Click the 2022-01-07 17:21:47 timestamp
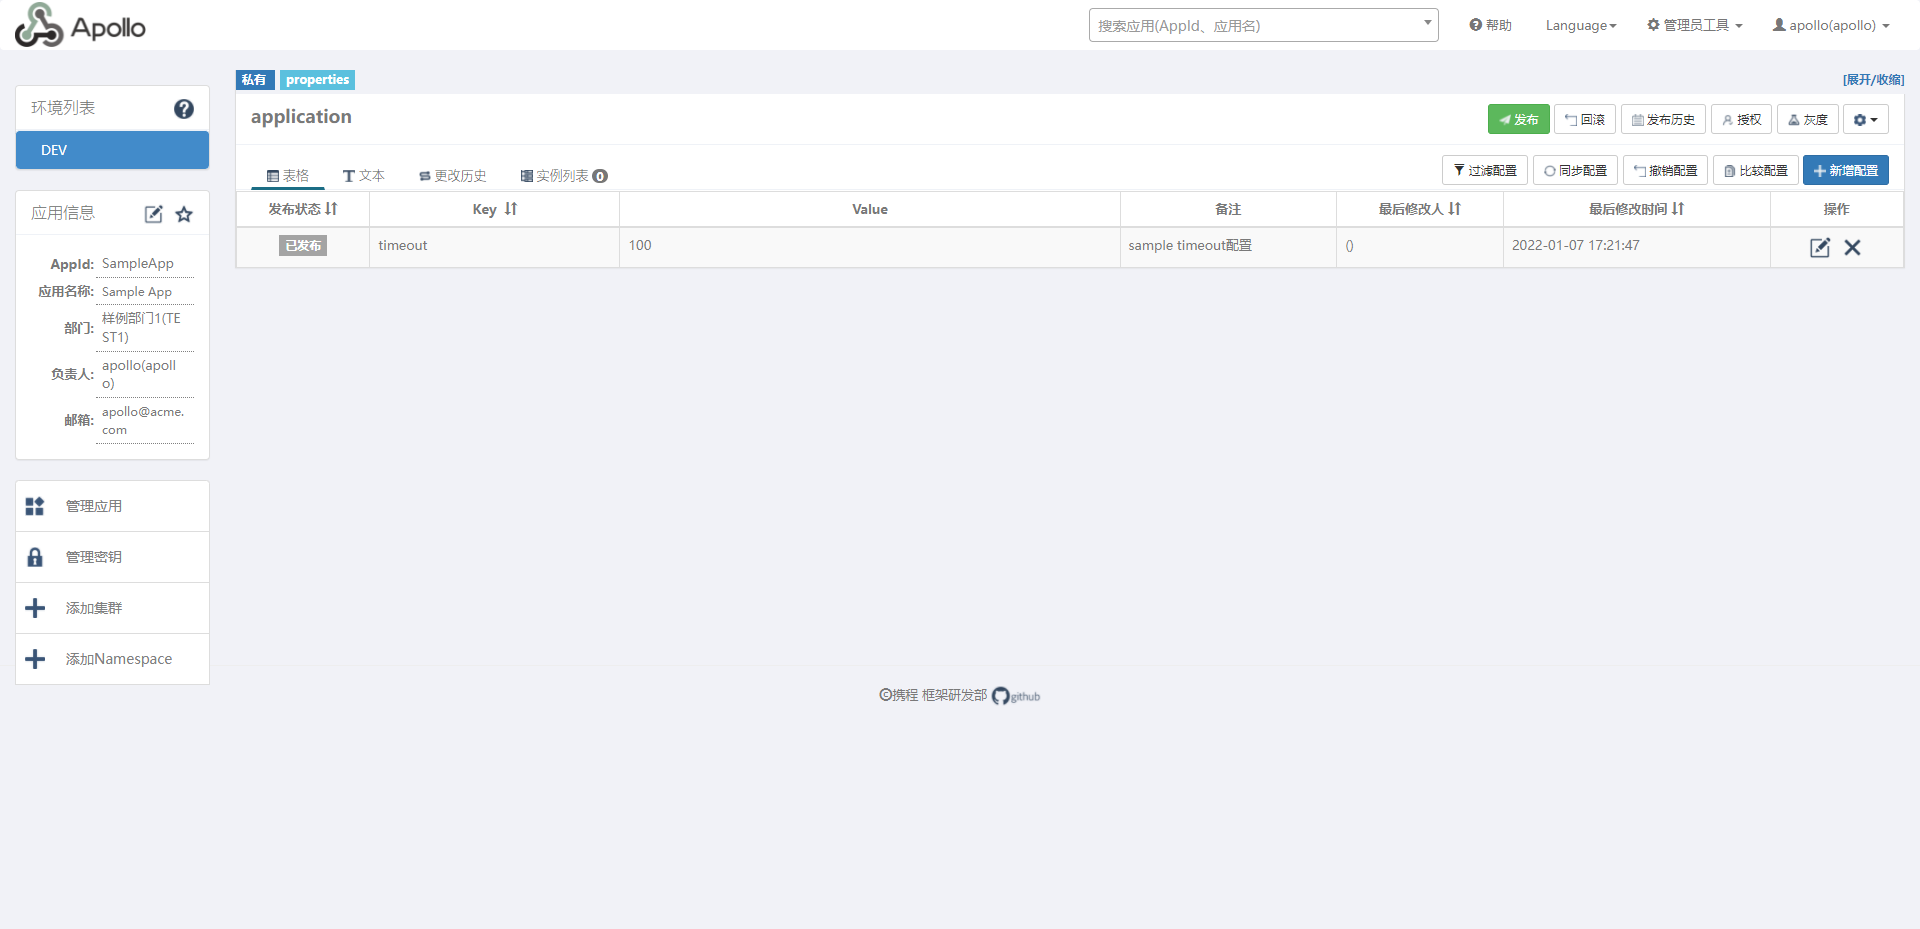Viewport: 1920px width, 929px height. 1576,246
